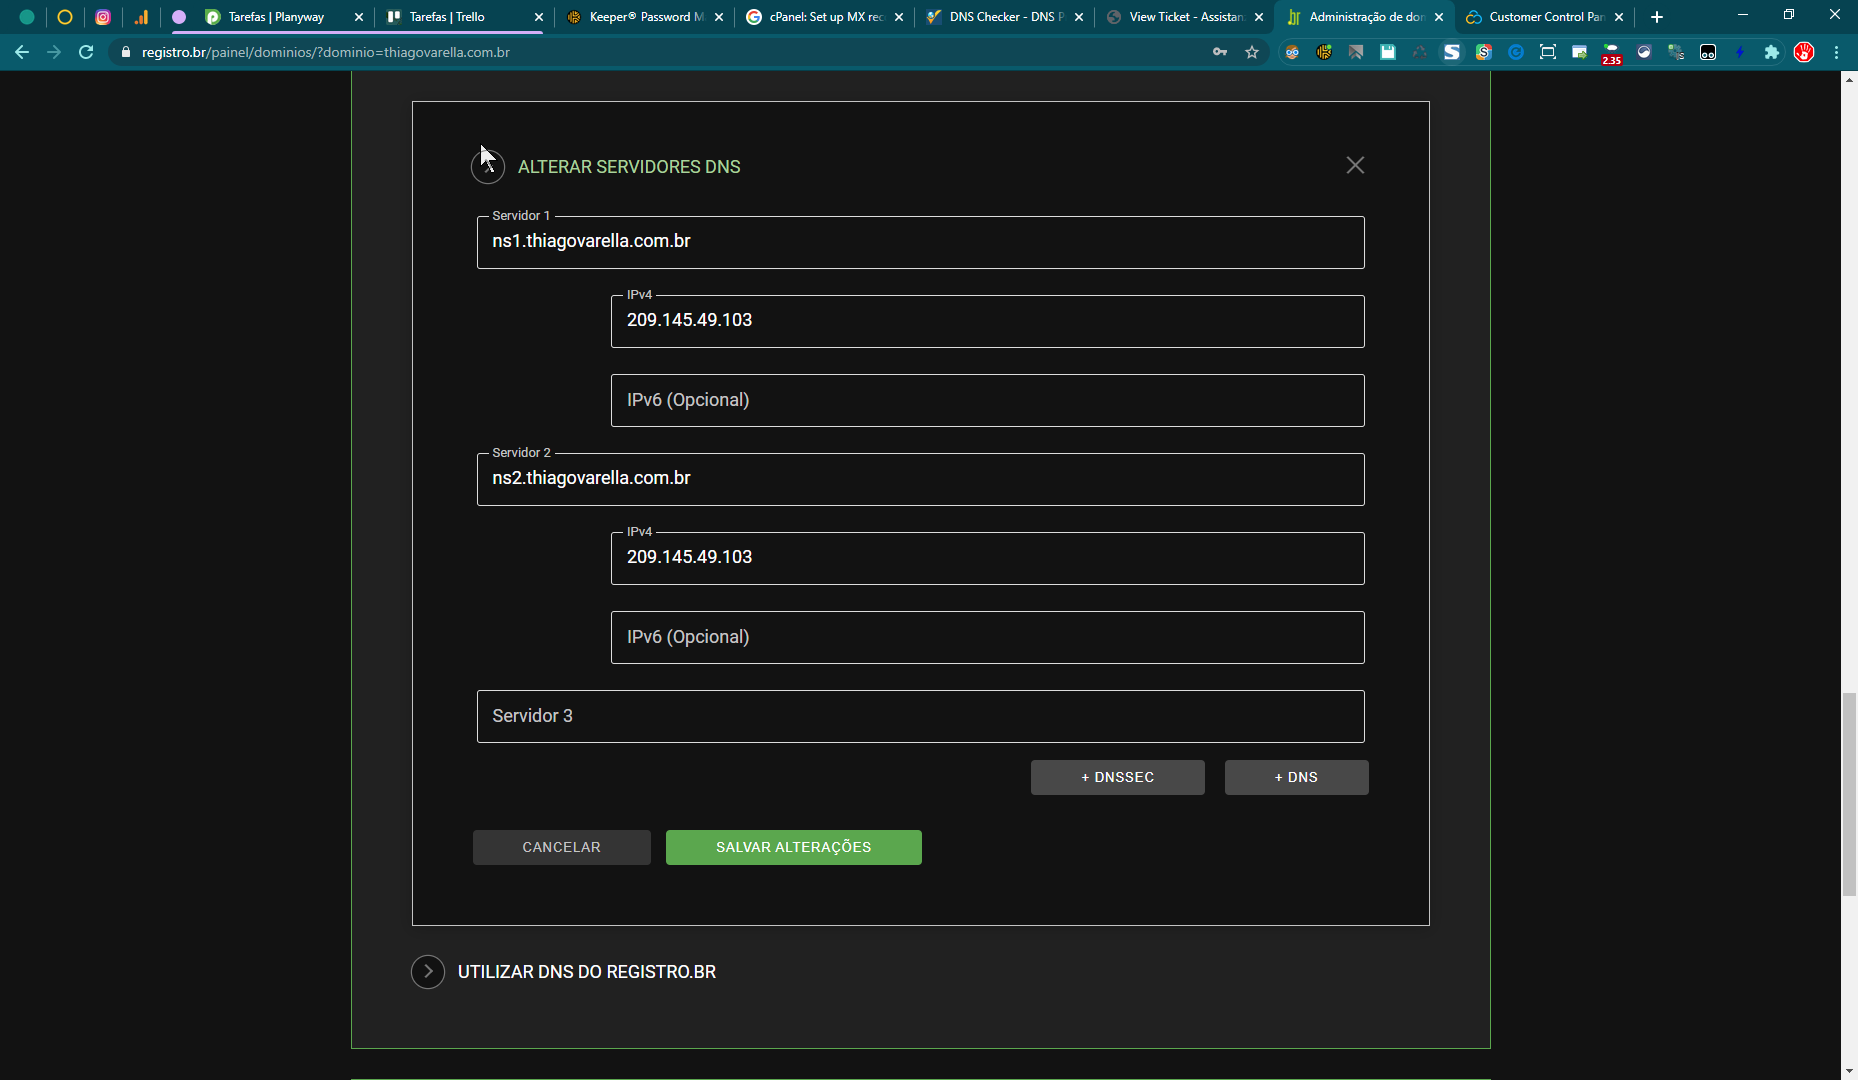View site security lock information
The image size is (1858, 1080).
[126, 52]
